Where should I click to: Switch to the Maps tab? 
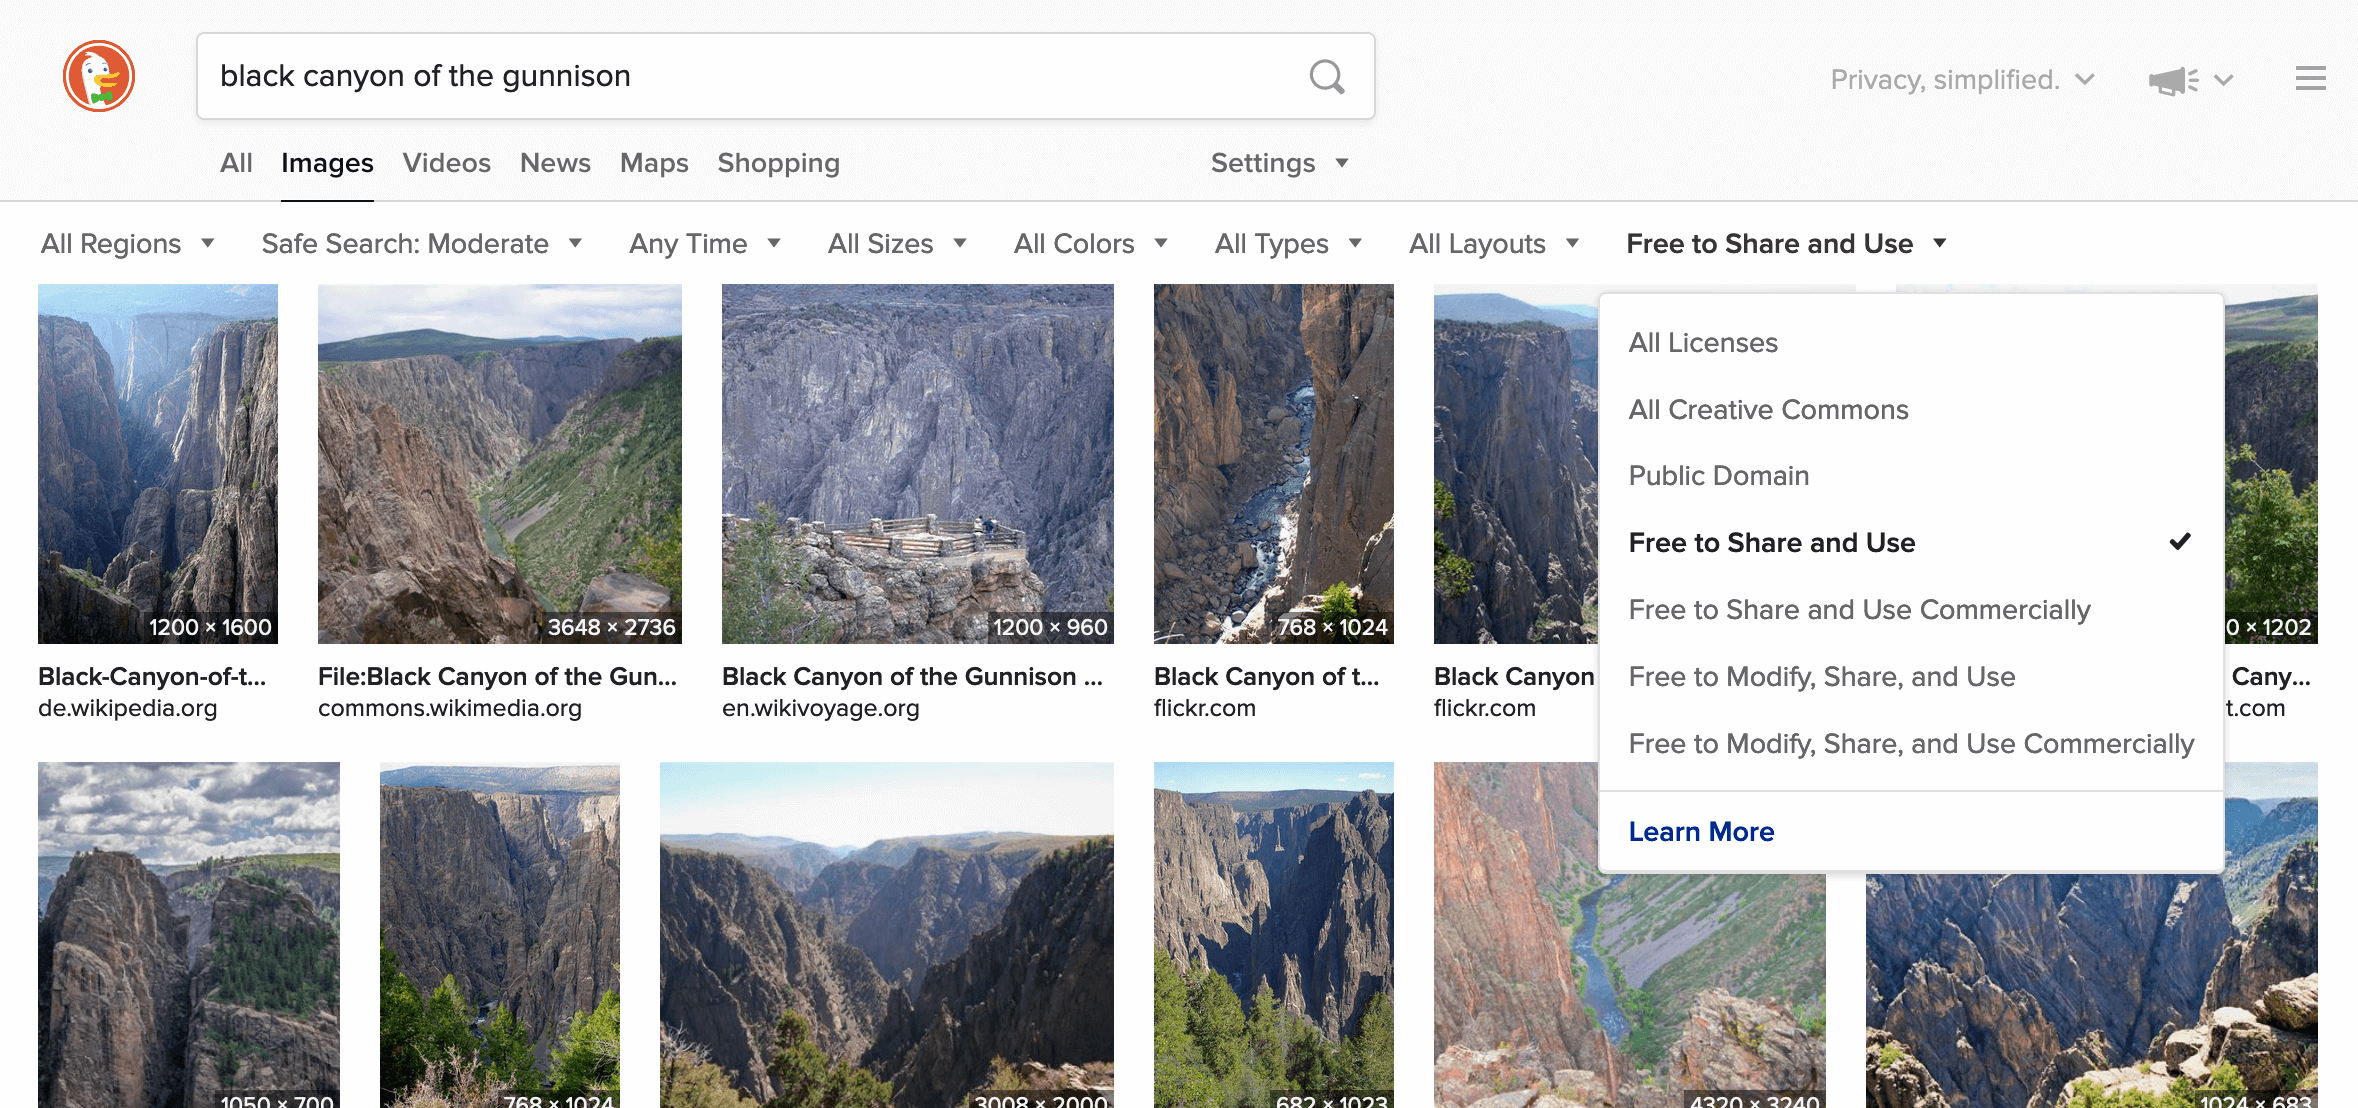654,163
